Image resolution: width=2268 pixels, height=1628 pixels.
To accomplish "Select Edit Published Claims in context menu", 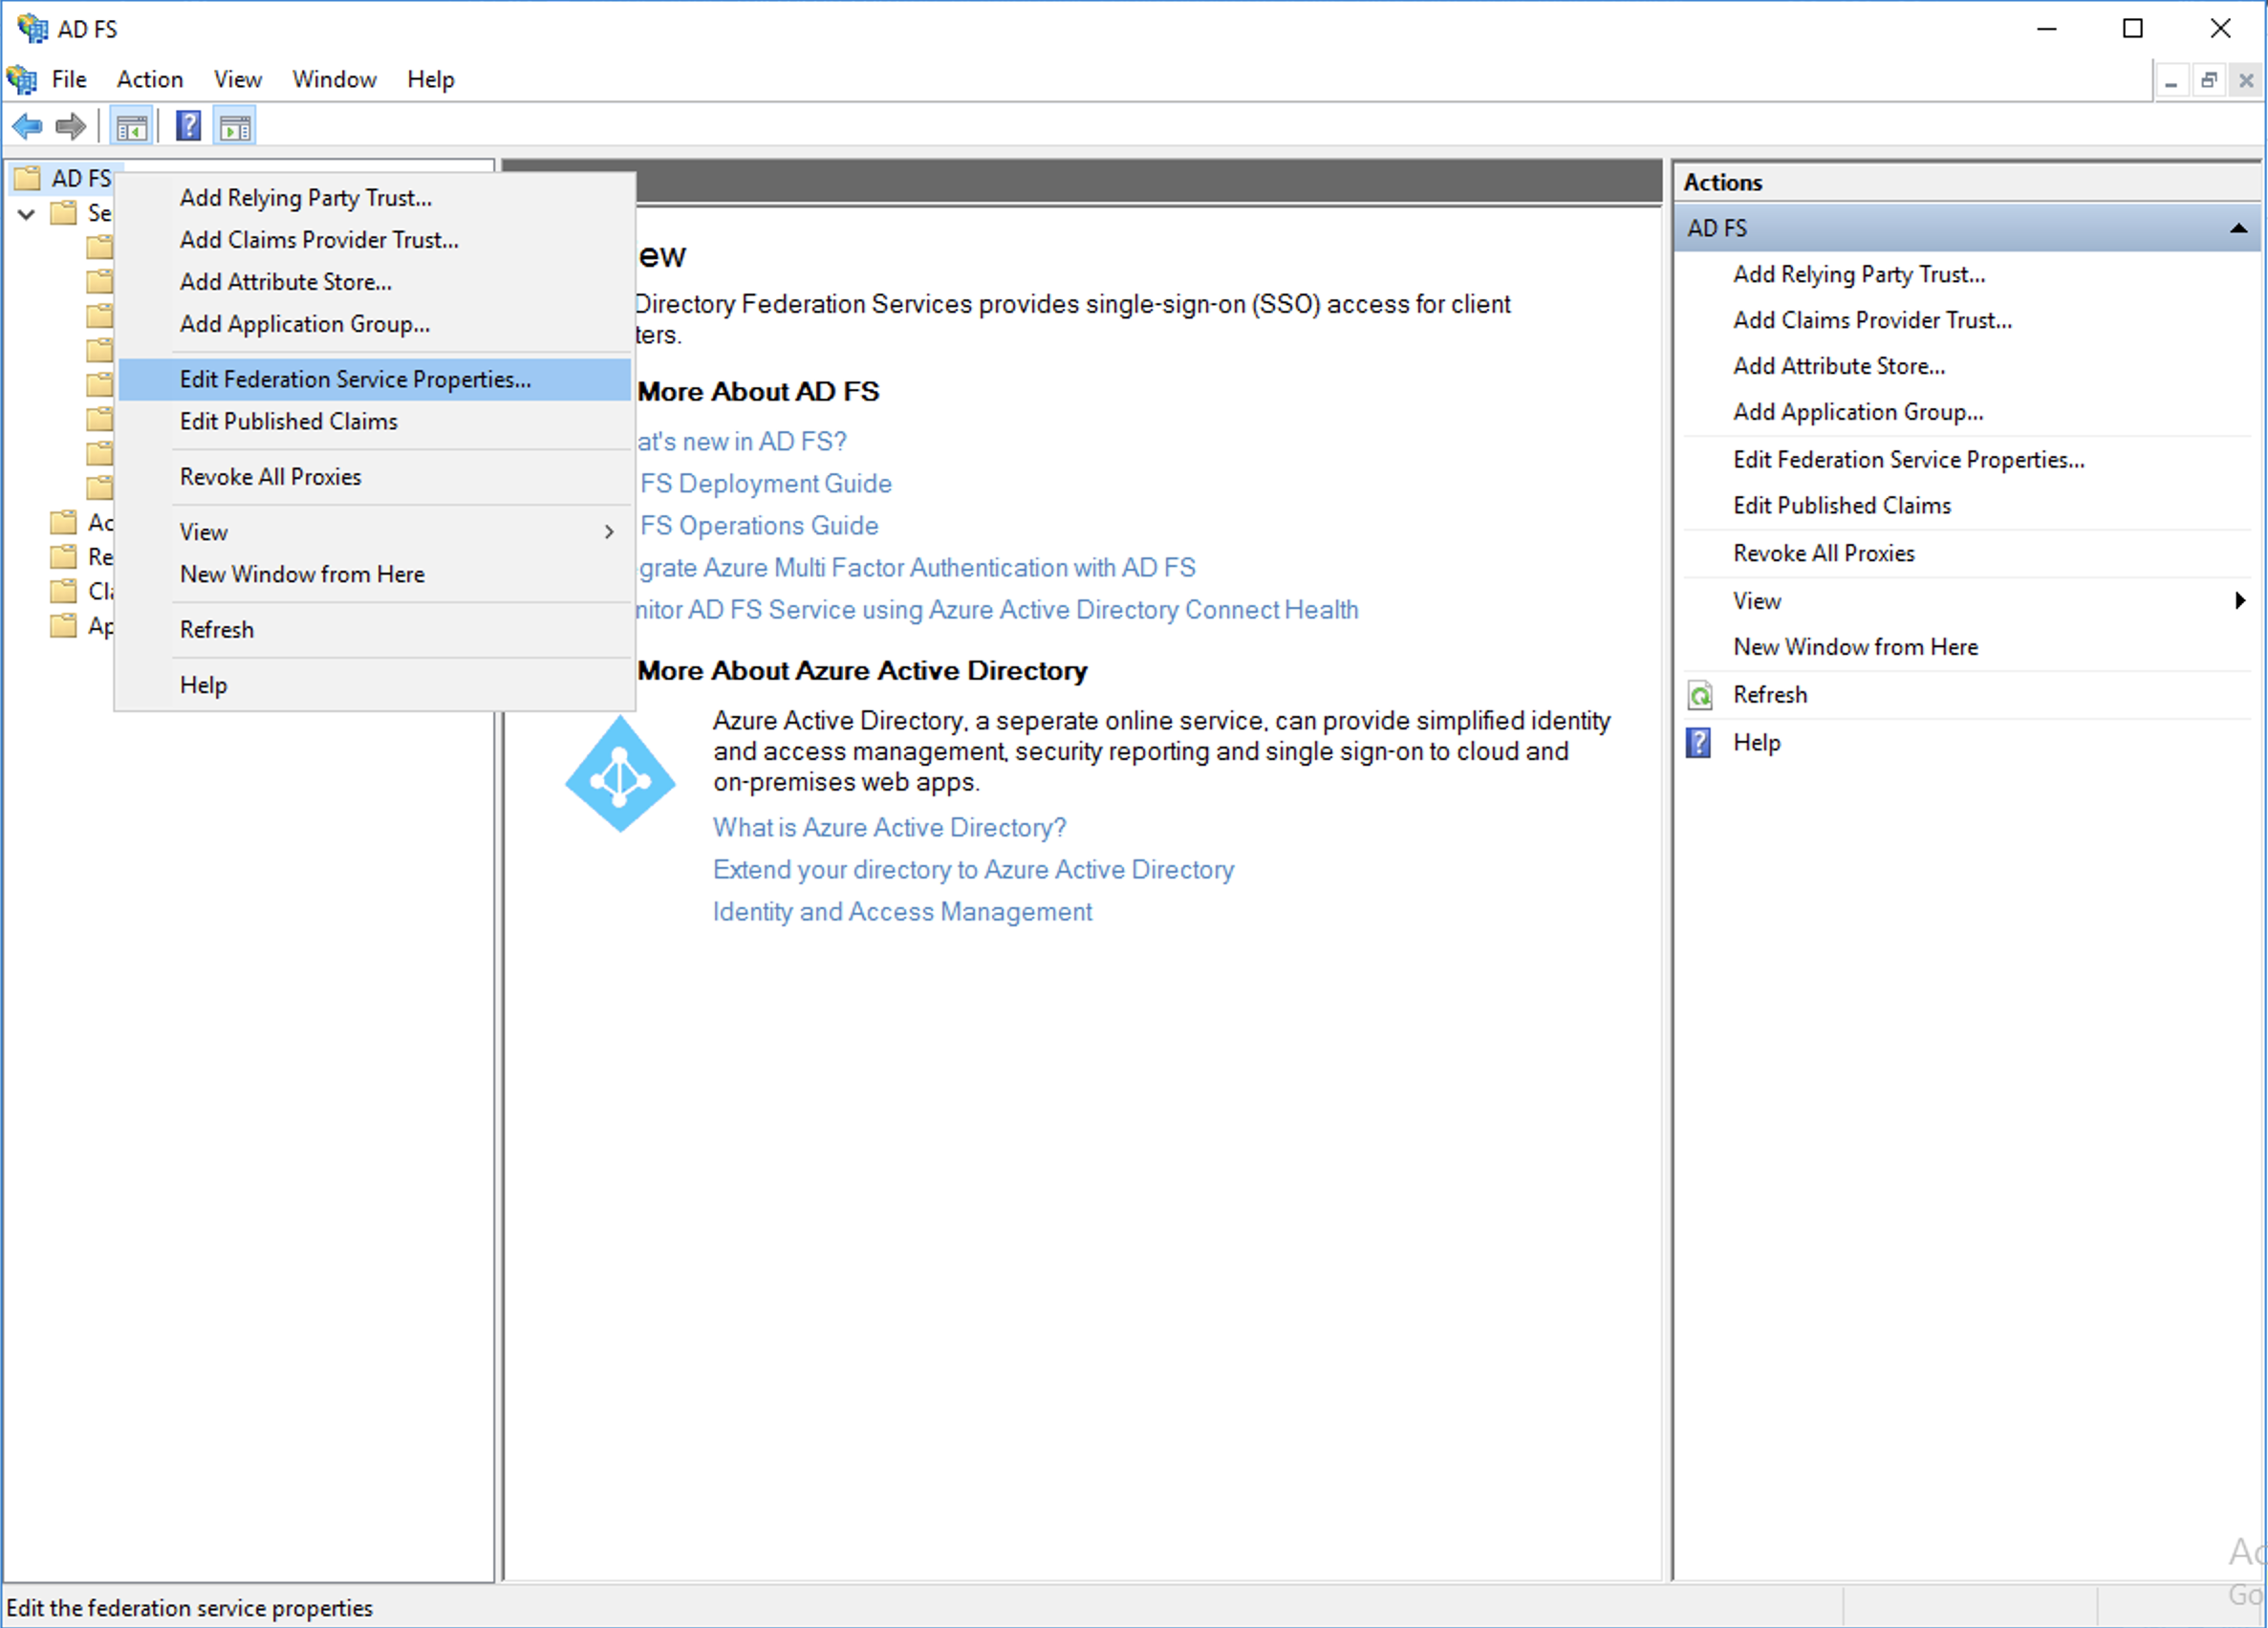I will tap(375, 421).
